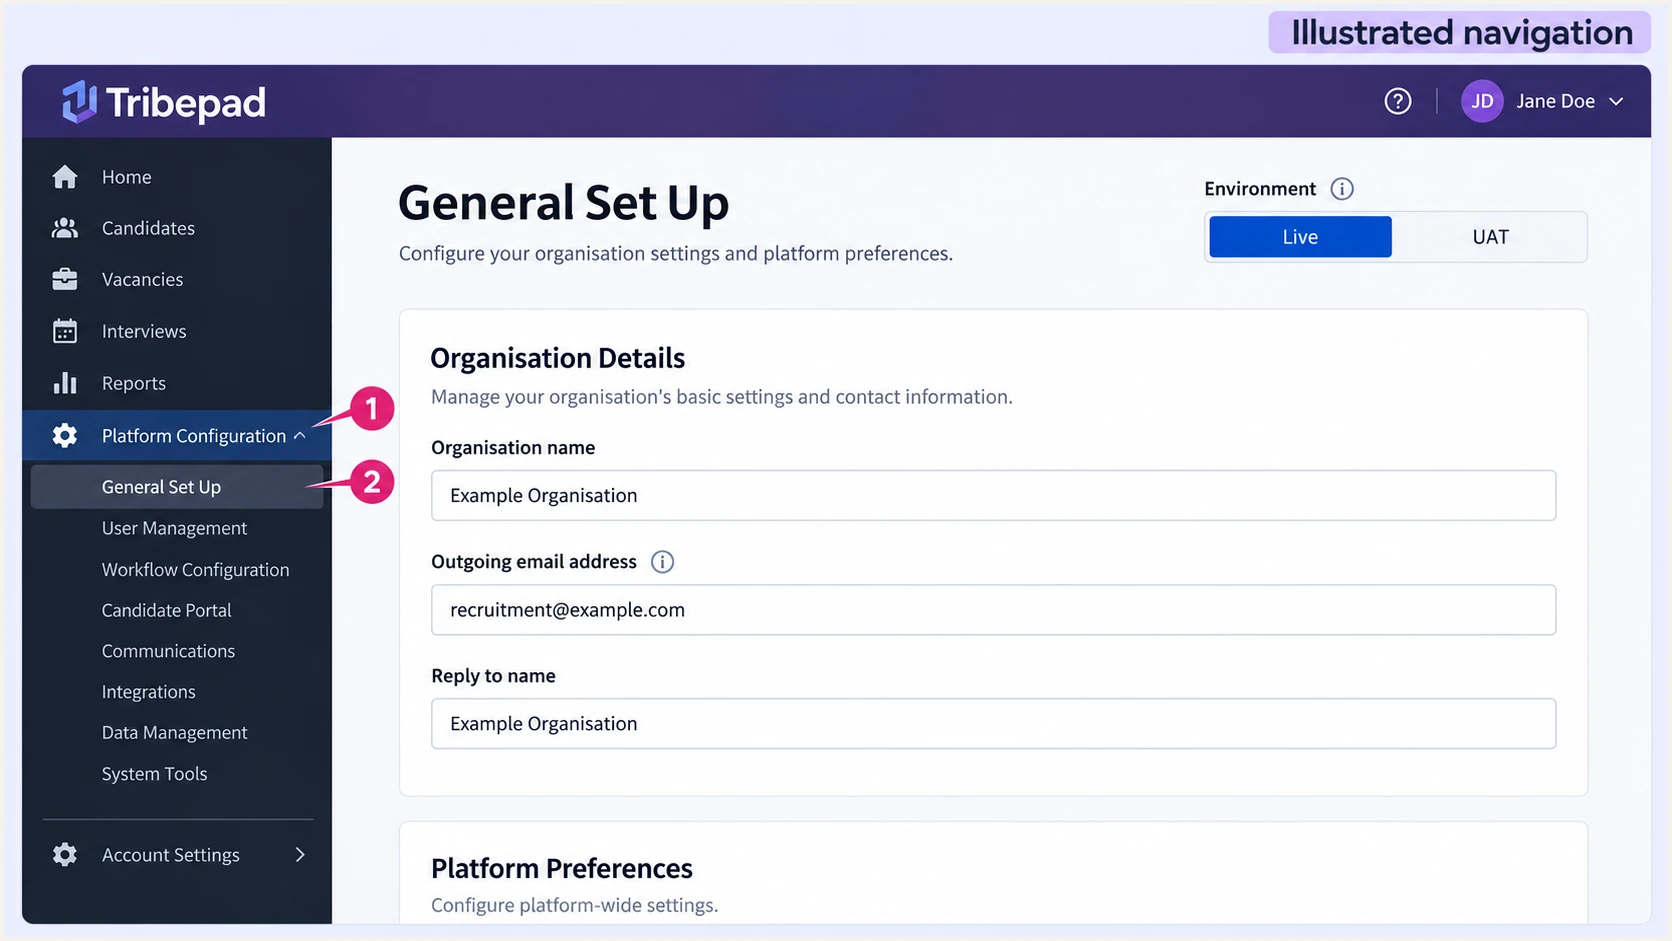Click the Home house icon
This screenshot has width=1672, height=941.
(65, 177)
